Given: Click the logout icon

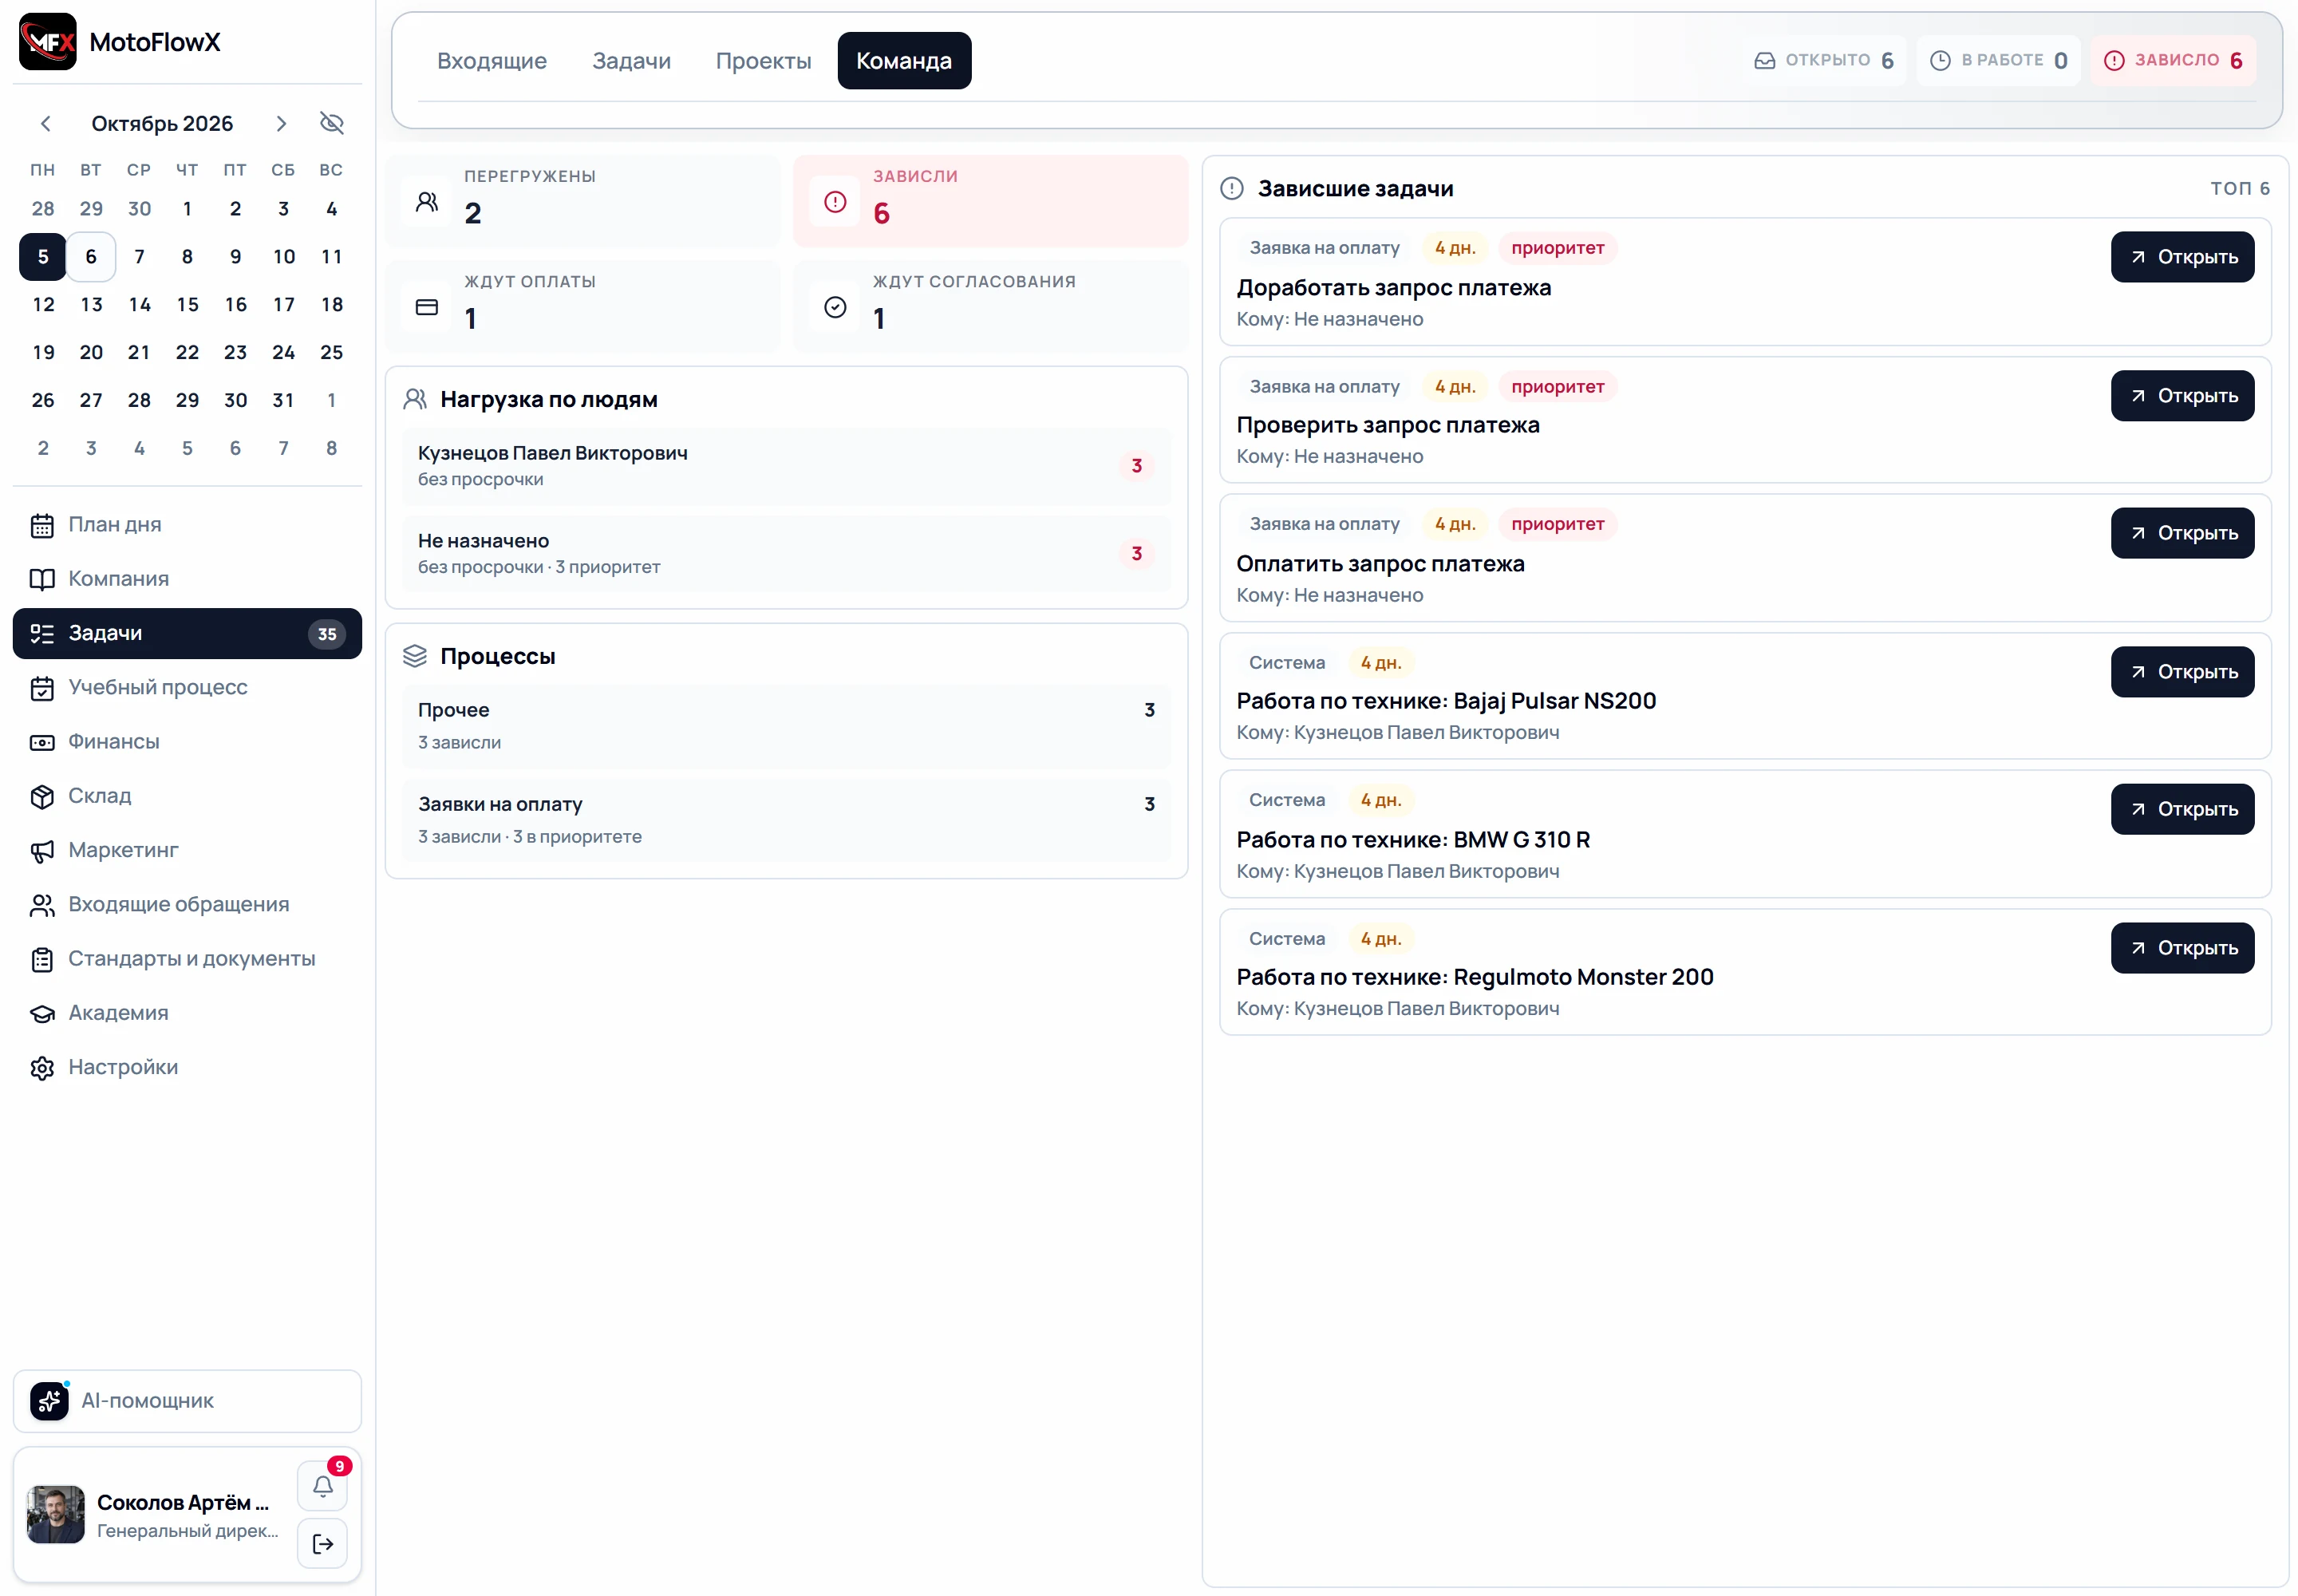Looking at the screenshot, I should (323, 1544).
